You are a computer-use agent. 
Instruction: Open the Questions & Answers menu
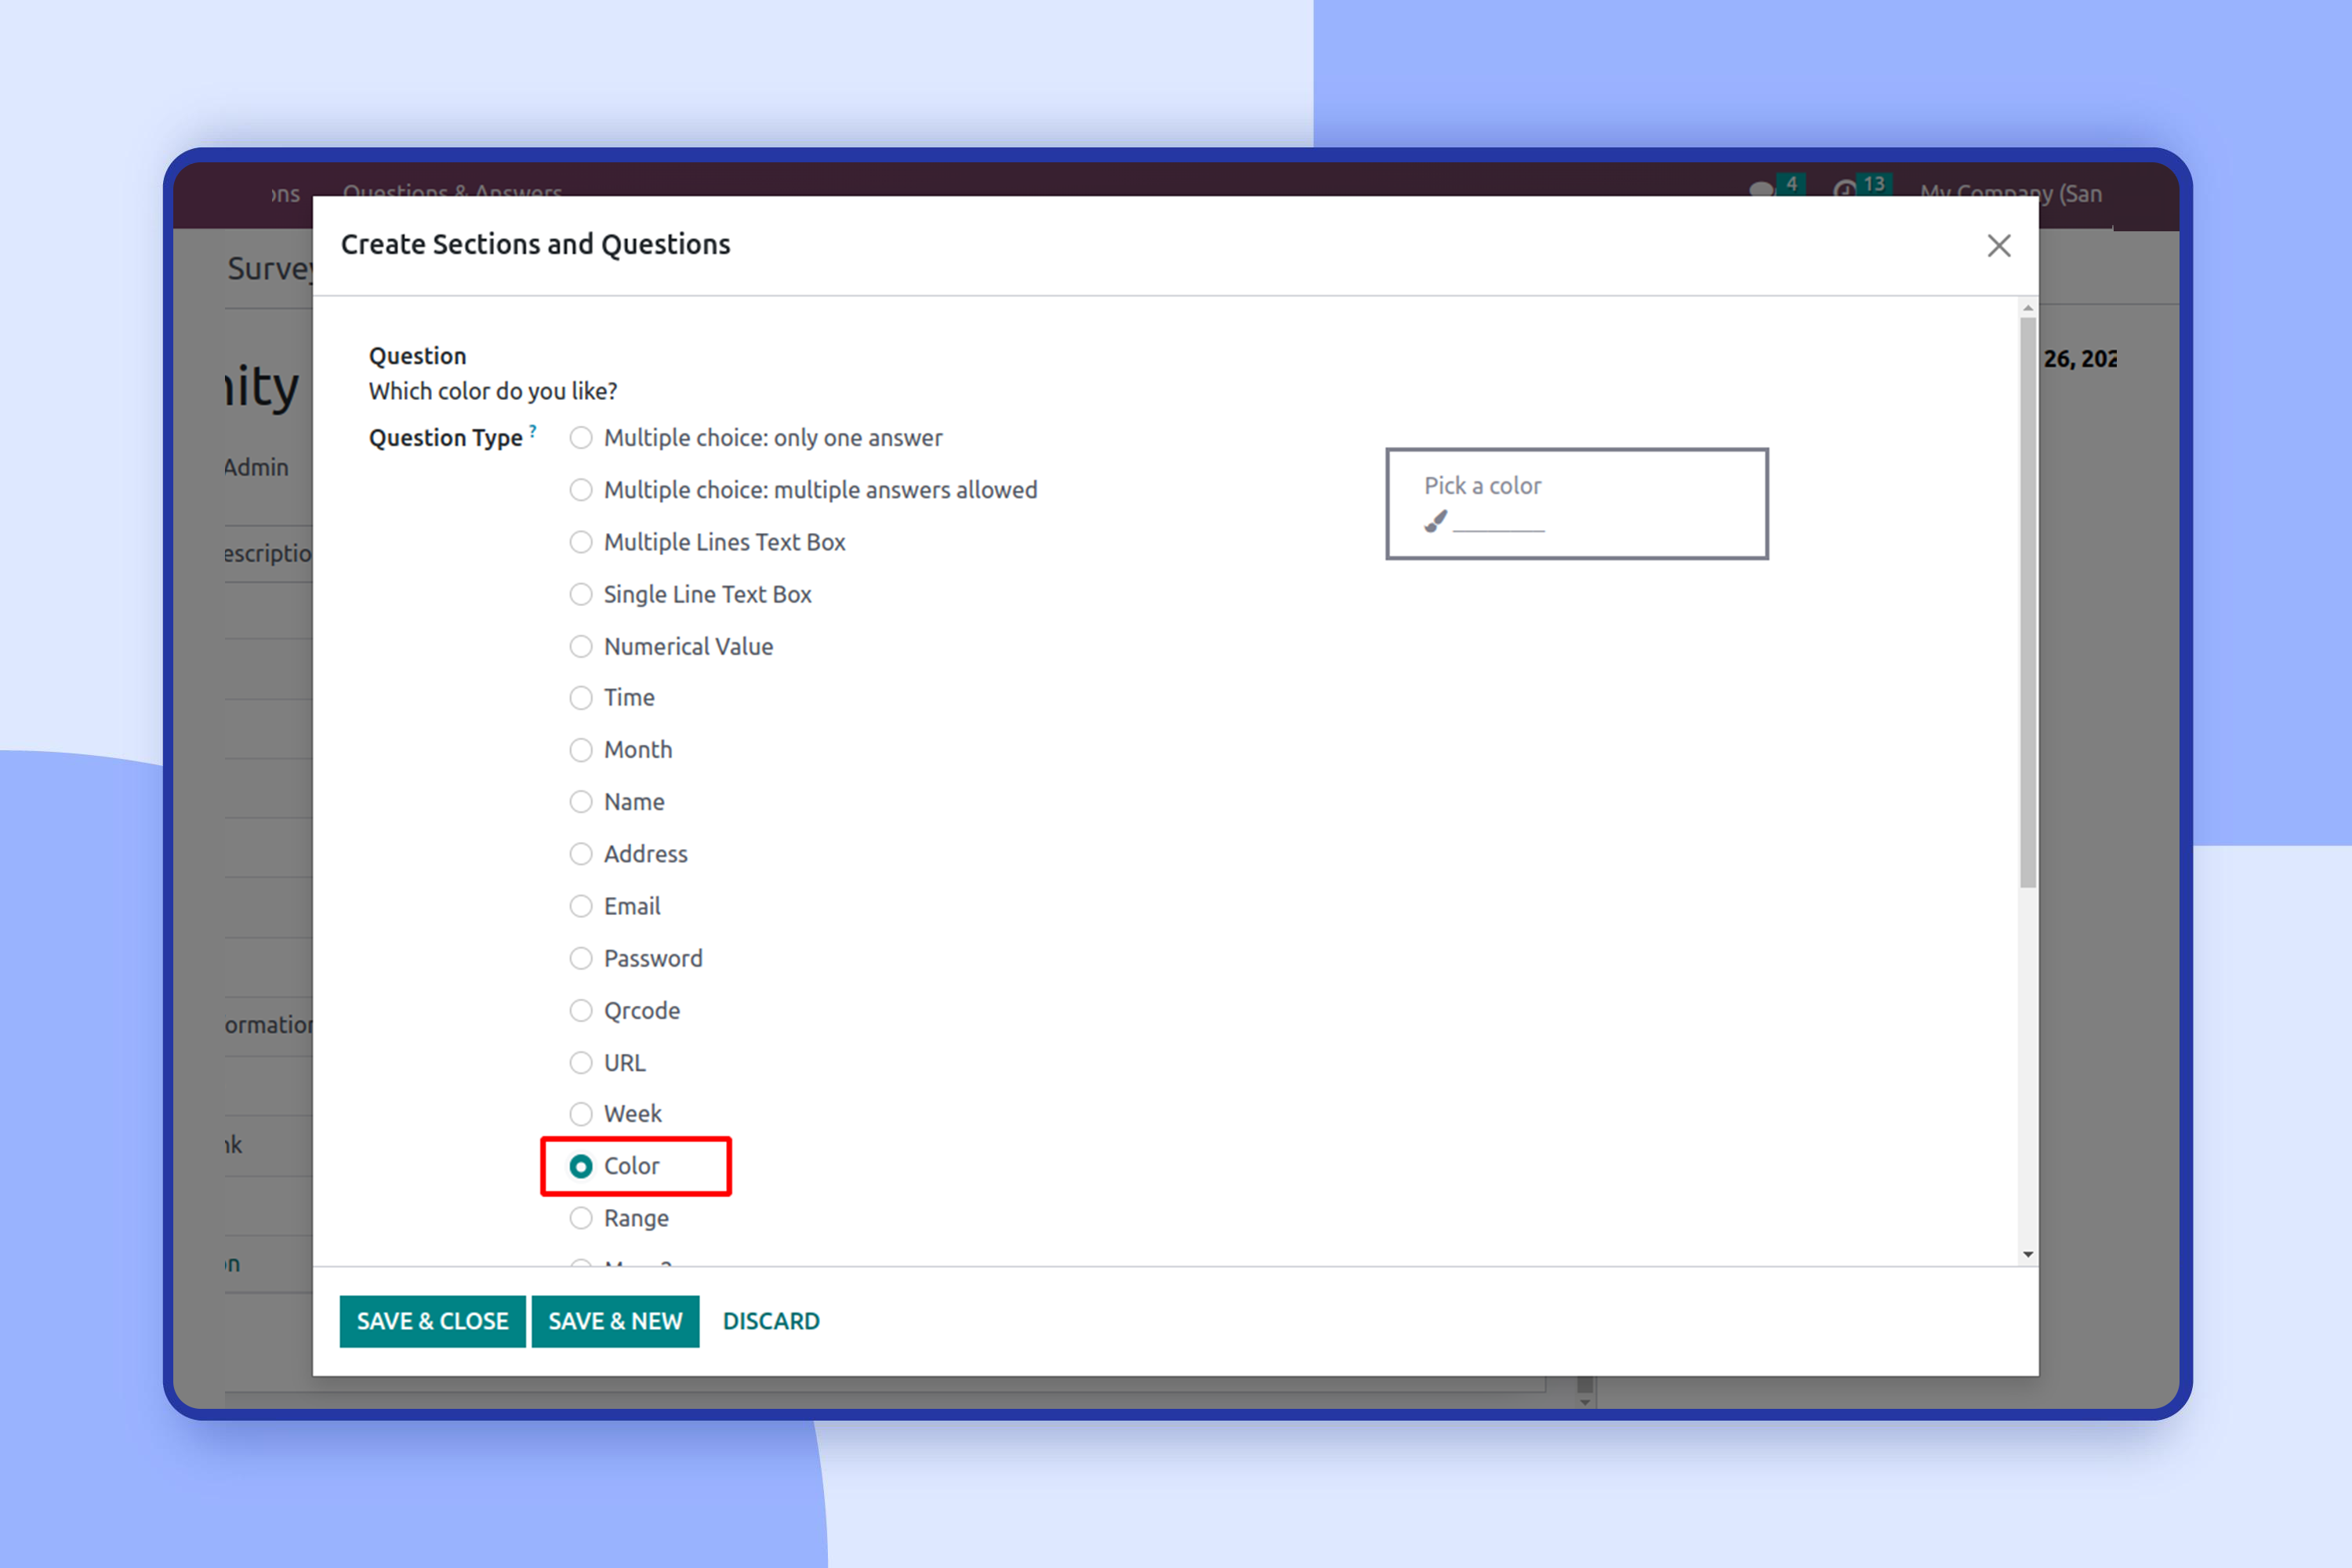pos(452,190)
